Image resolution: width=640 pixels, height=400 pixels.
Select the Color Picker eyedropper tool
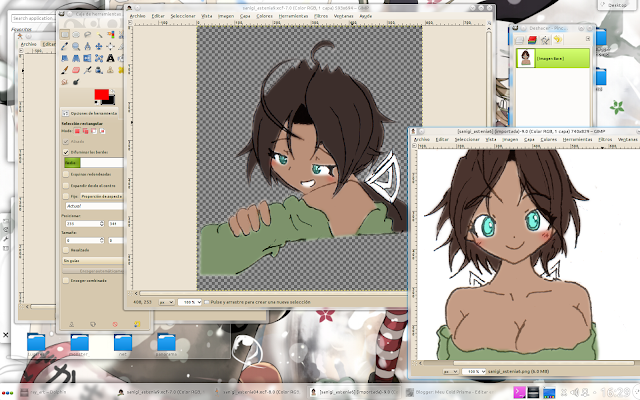(x=64, y=46)
